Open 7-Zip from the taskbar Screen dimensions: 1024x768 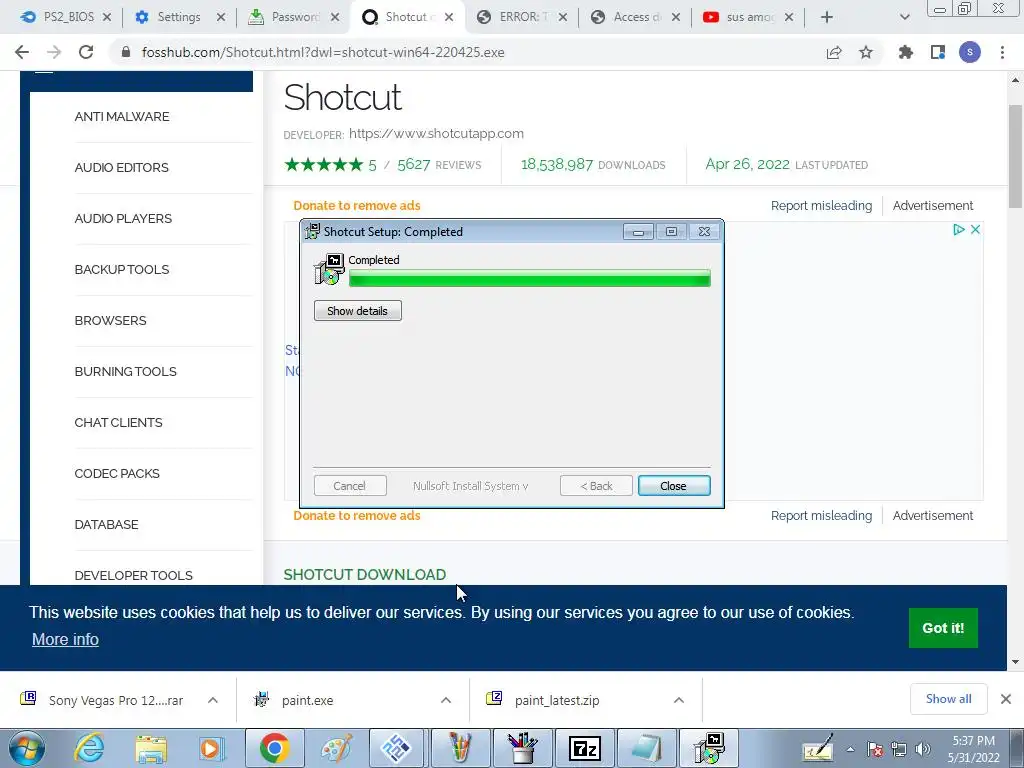click(x=585, y=748)
